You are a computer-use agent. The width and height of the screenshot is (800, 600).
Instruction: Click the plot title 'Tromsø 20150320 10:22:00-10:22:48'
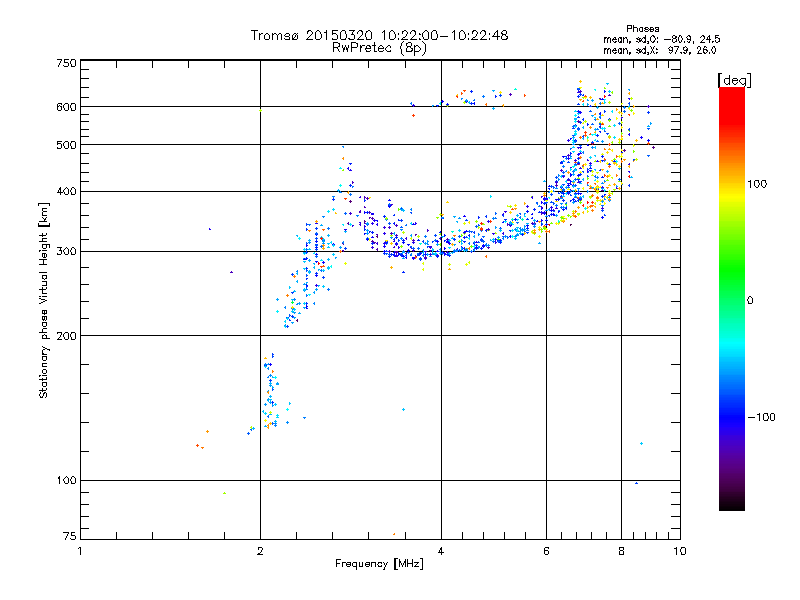379,35
